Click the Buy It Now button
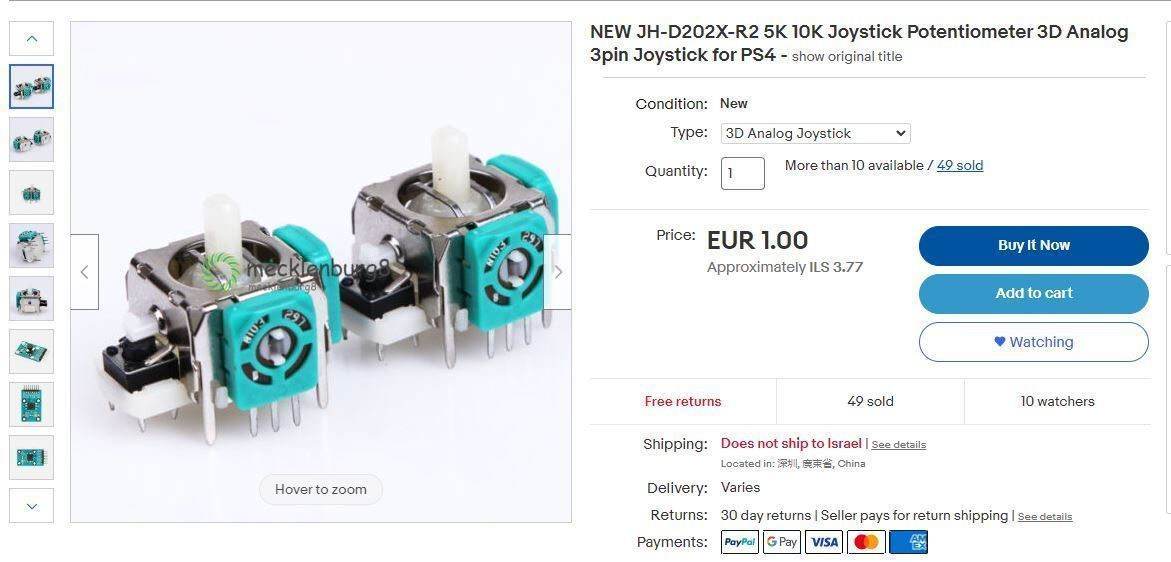Viewport: 1171px width, 562px height. (x=1034, y=246)
